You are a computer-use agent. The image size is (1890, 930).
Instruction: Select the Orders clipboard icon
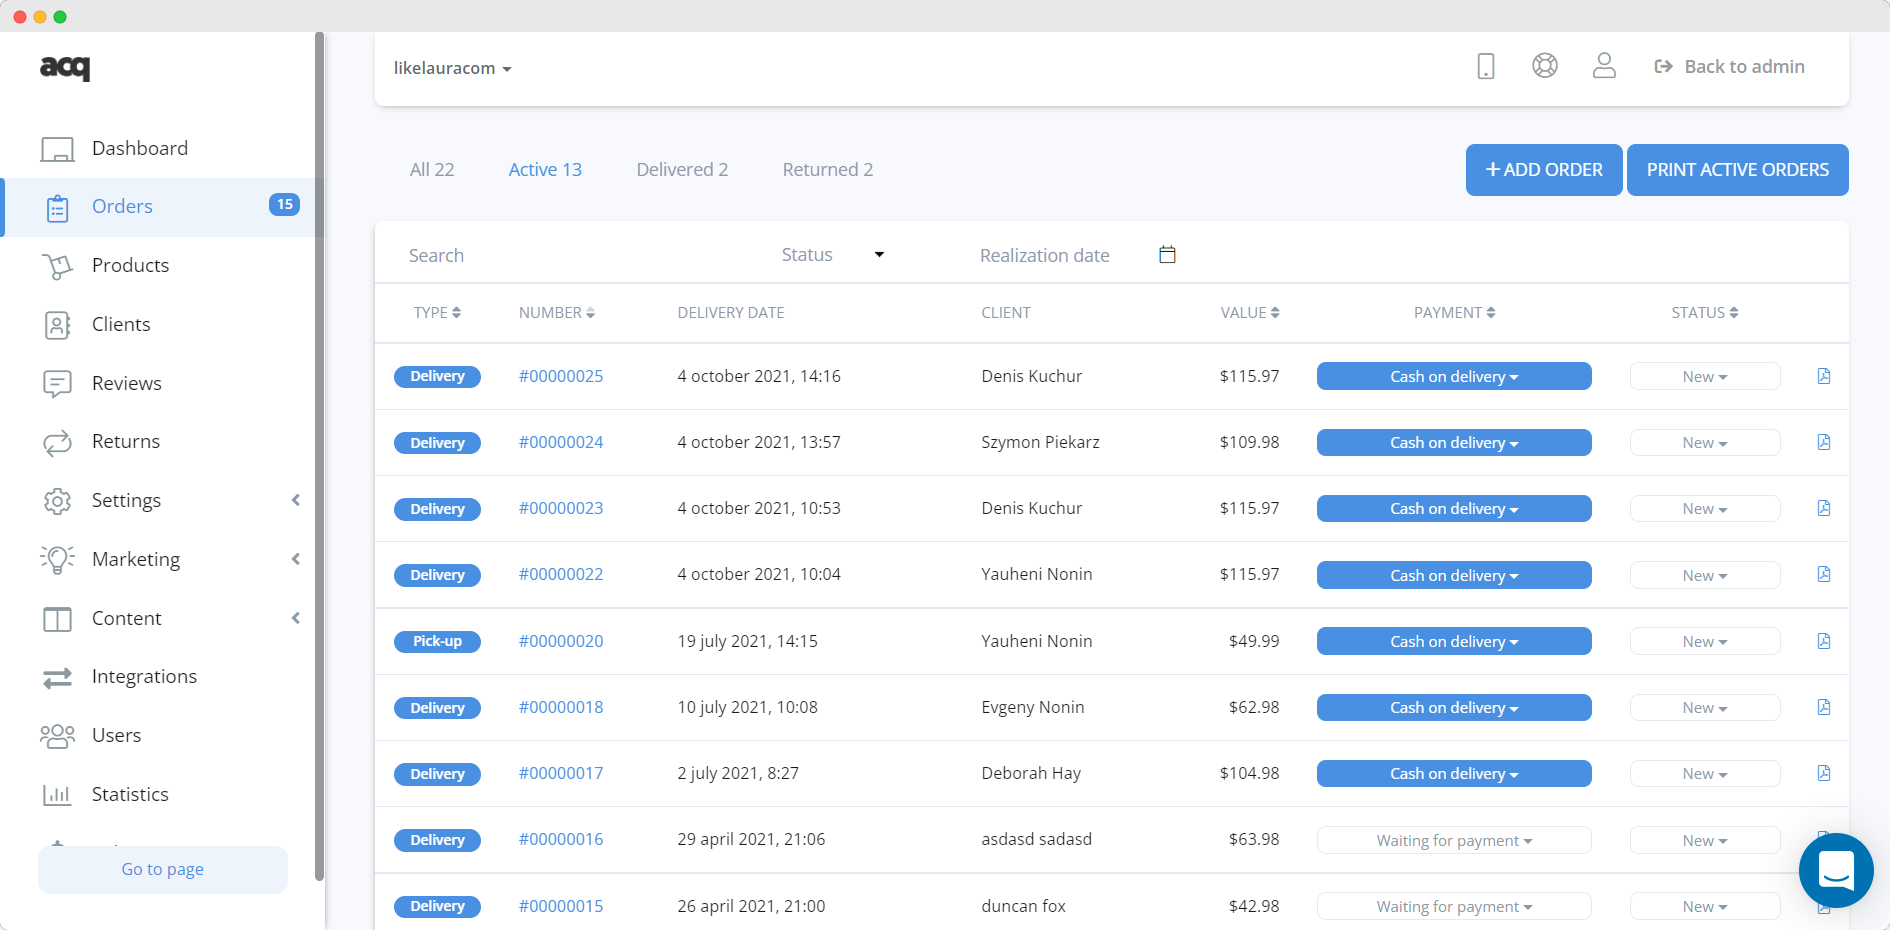coord(57,208)
